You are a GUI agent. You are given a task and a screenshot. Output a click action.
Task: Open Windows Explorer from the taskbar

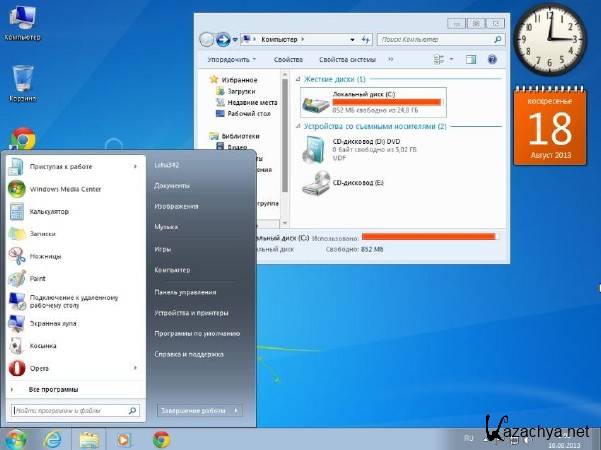coord(89,439)
